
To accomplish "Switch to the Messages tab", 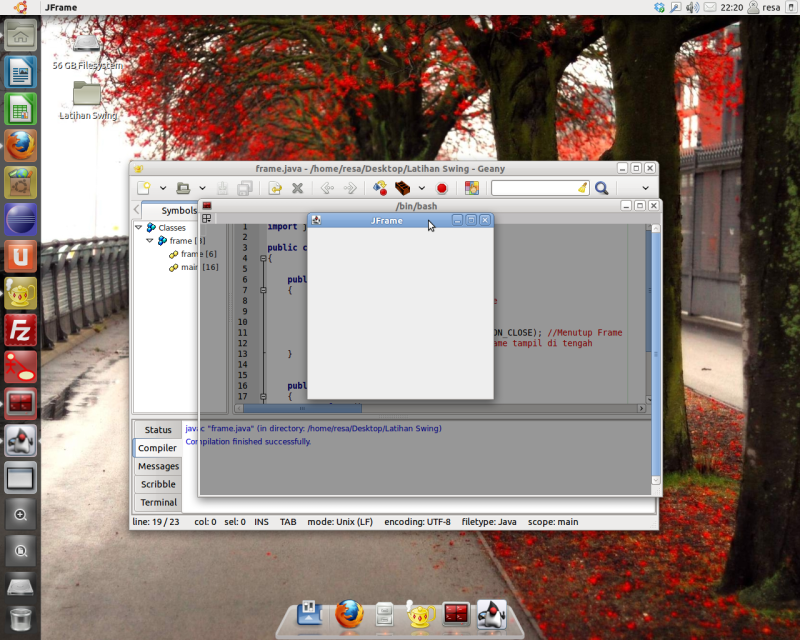I will 158,466.
